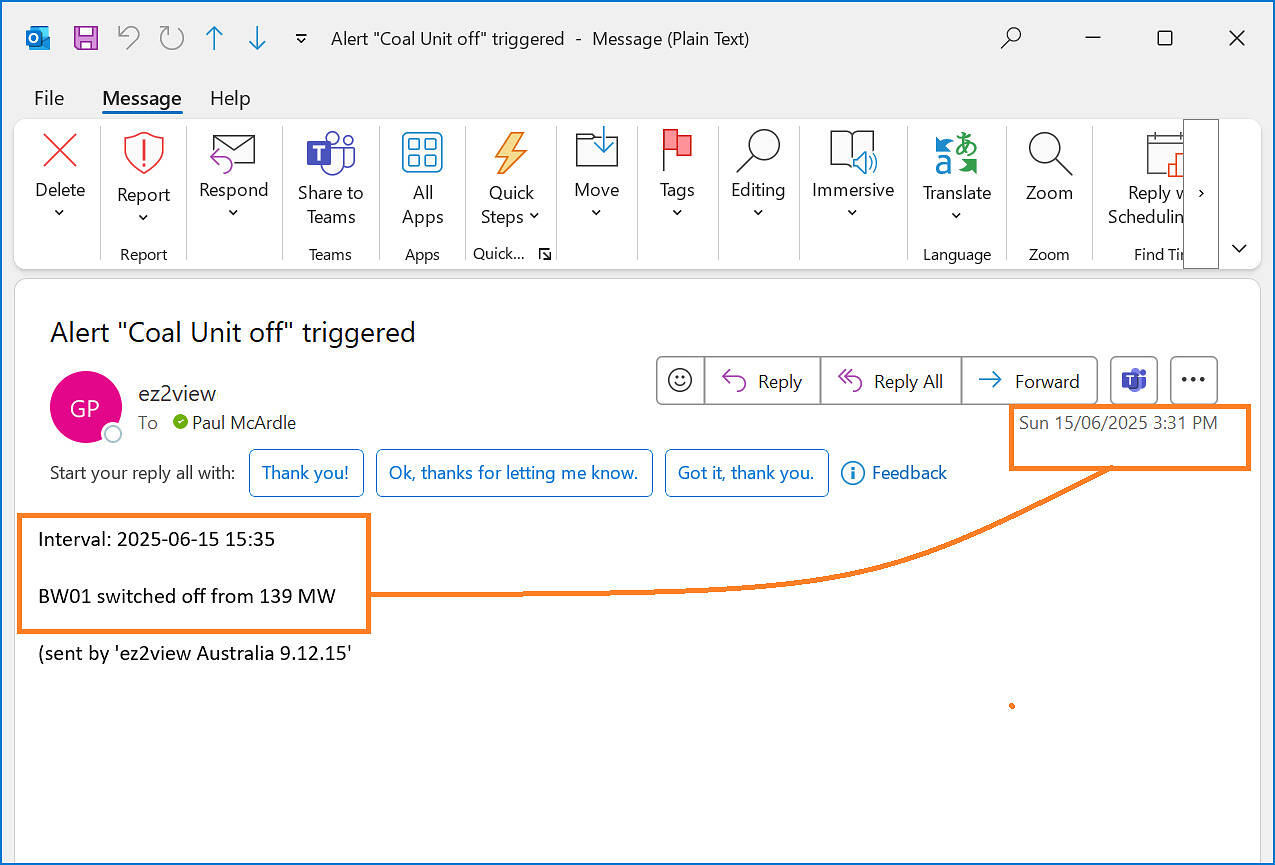This screenshot has width=1275, height=865.
Task: Select the Message ribbon tab
Action: pos(142,98)
